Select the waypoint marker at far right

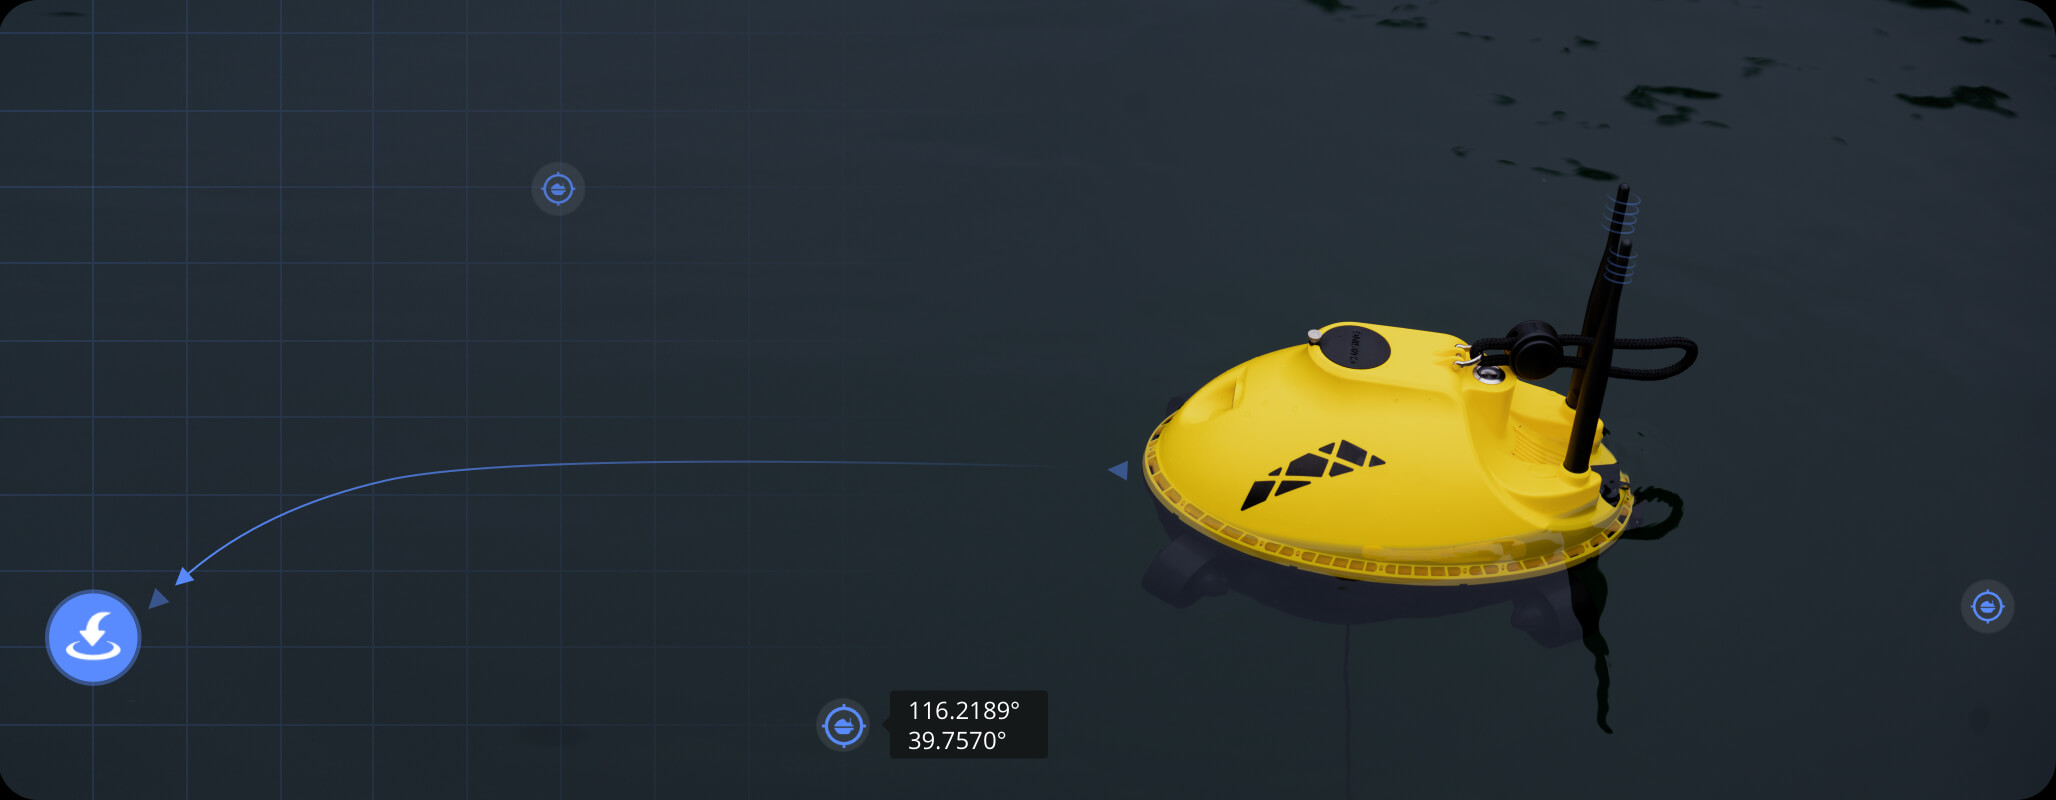pos(1987,606)
